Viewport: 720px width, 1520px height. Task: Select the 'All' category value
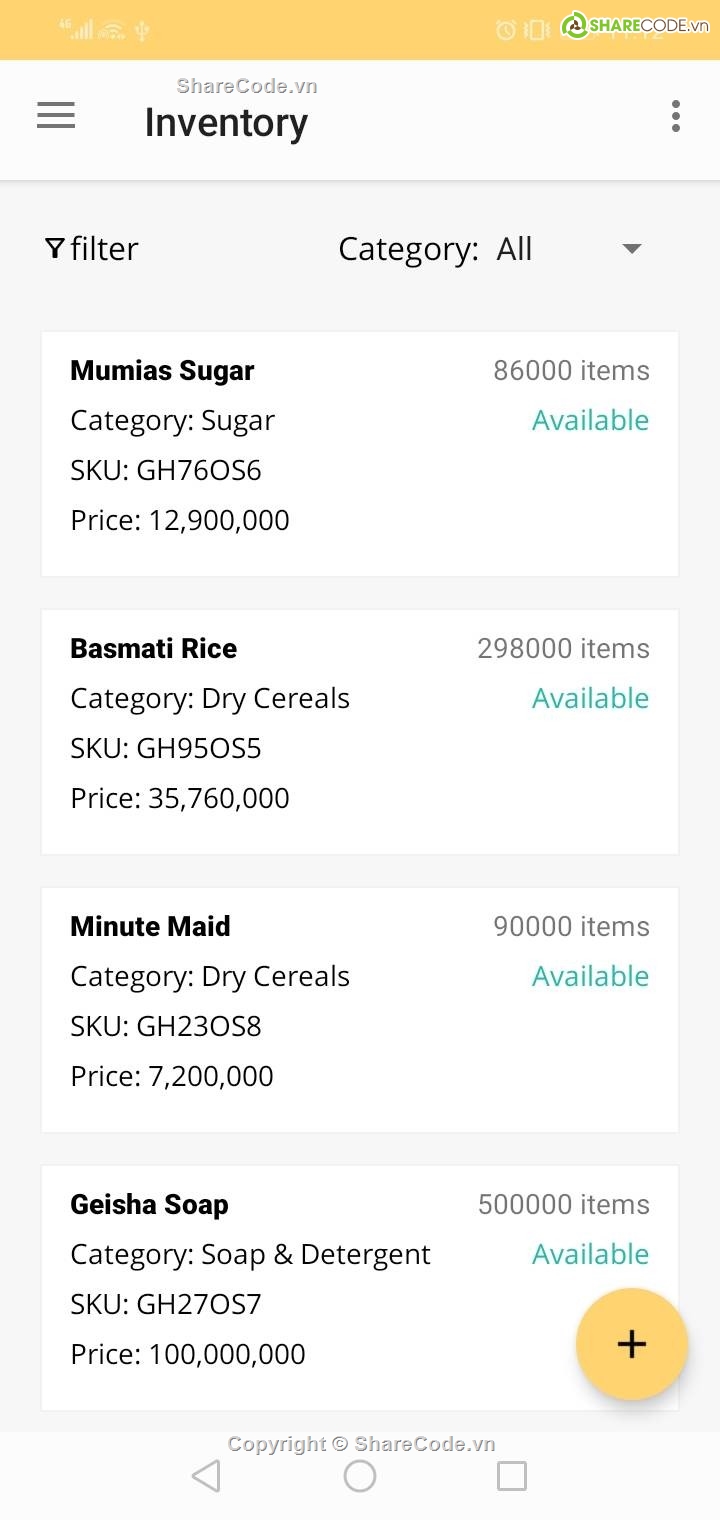(514, 249)
